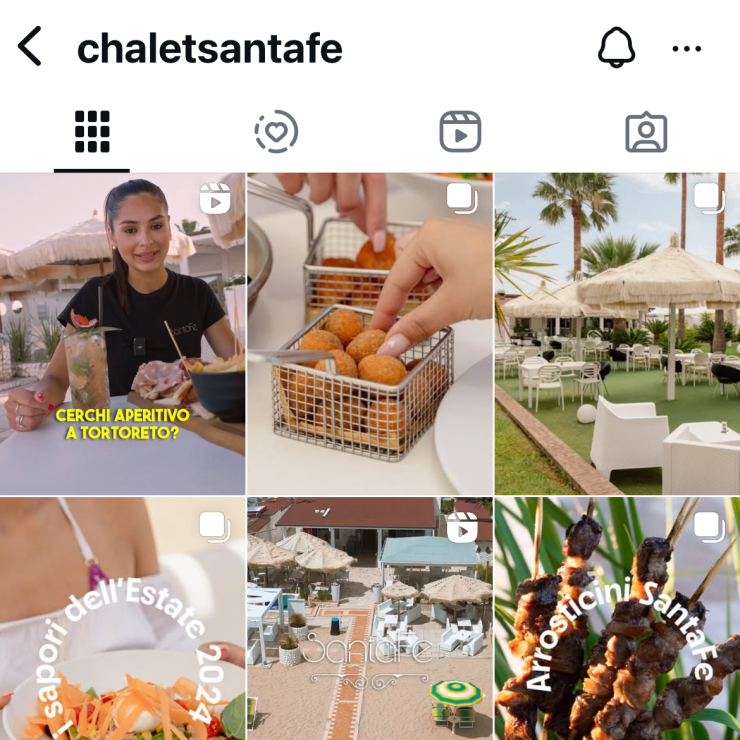Open 'I sapori dell'Estate 2024' post

tap(123, 618)
